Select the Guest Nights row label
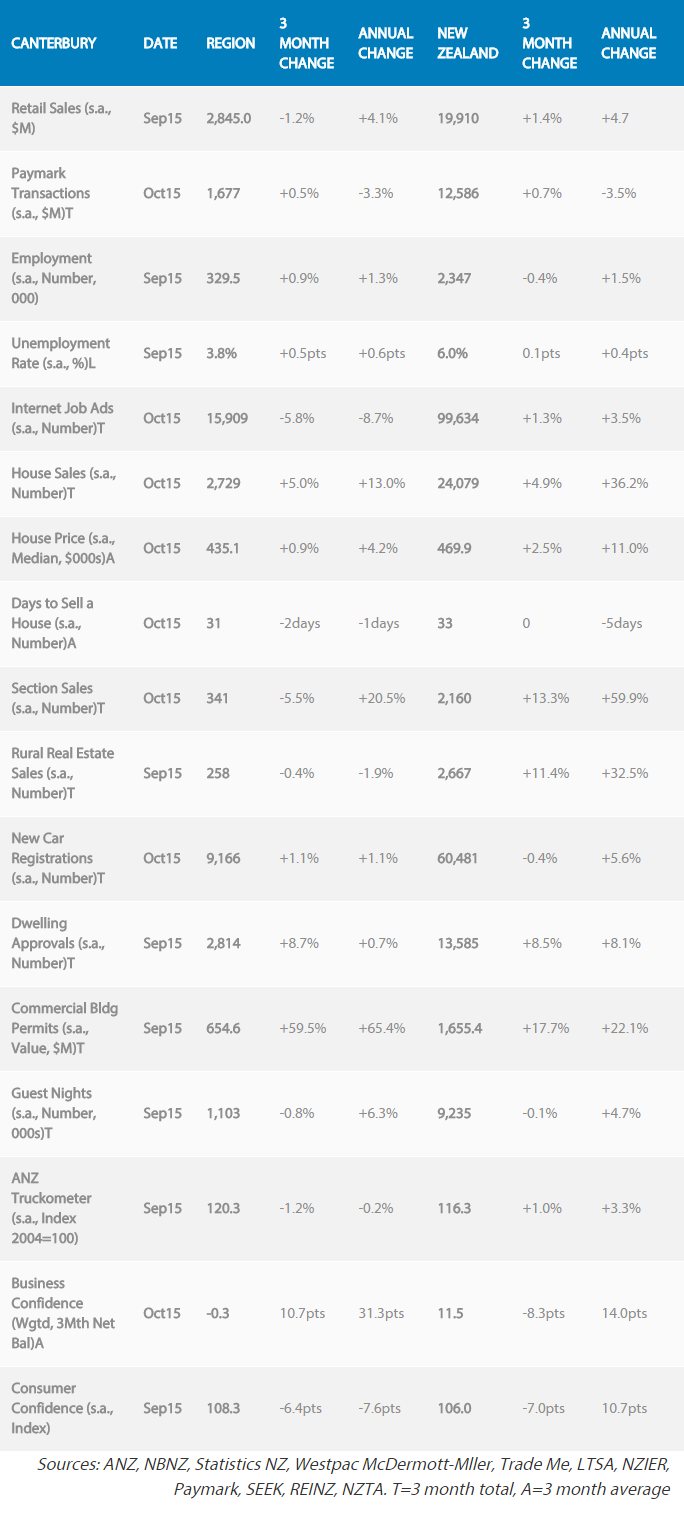Screen dimensions: 684x1514 (x=53, y=1113)
